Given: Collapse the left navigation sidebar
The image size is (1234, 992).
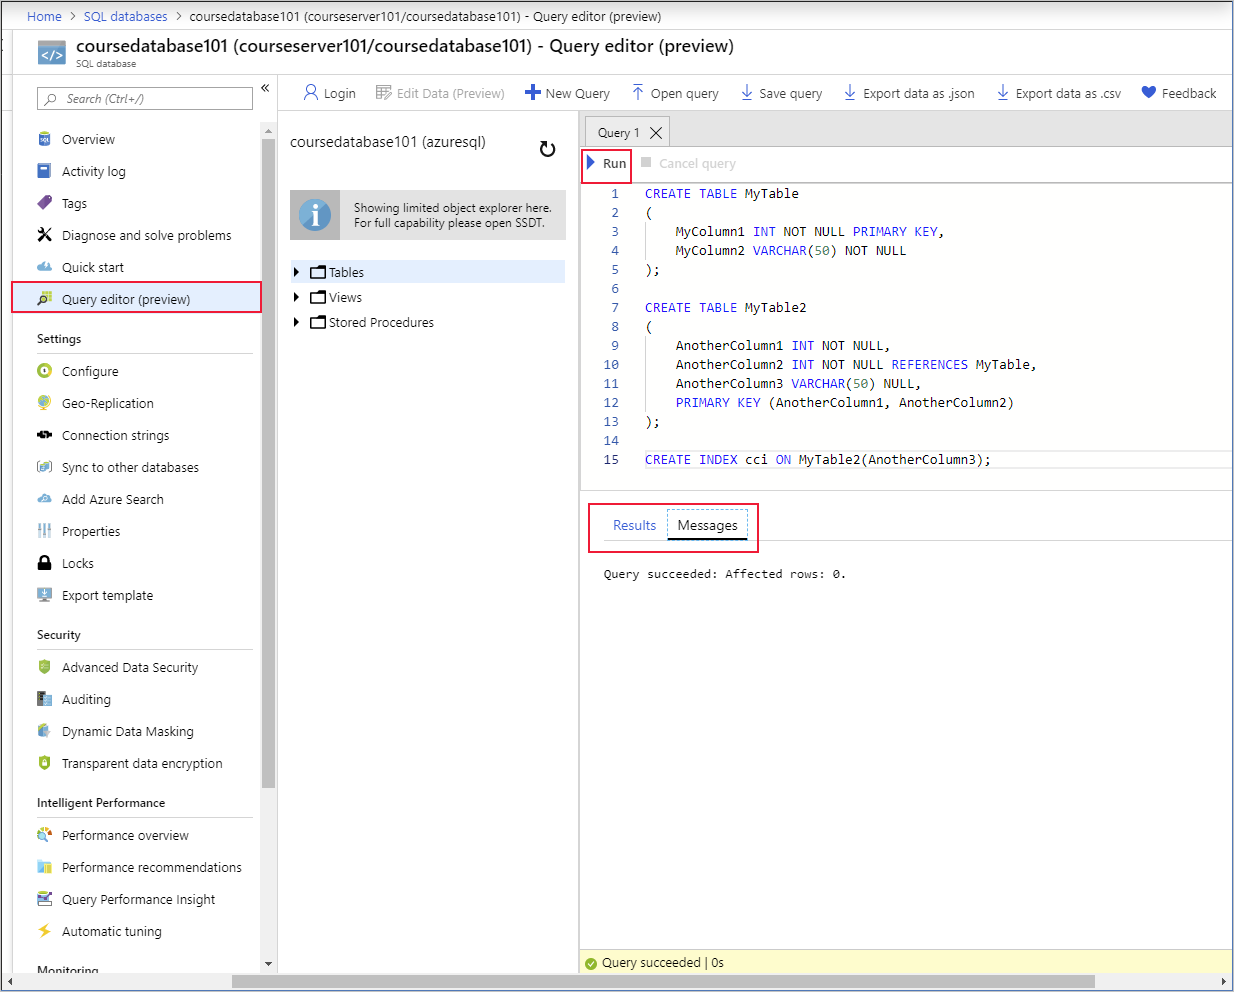Looking at the screenshot, I should (265, 88).
